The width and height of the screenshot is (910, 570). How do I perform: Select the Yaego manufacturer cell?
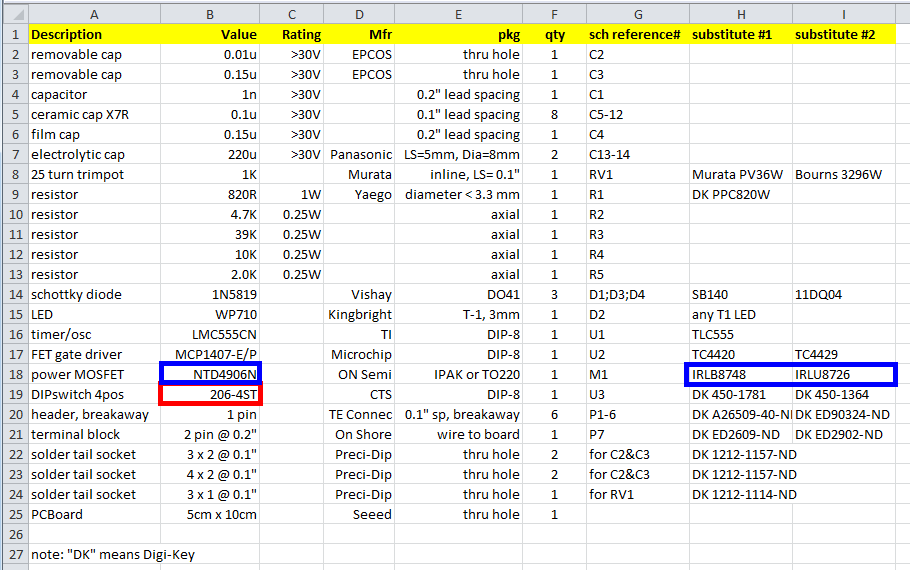[359, 194]
